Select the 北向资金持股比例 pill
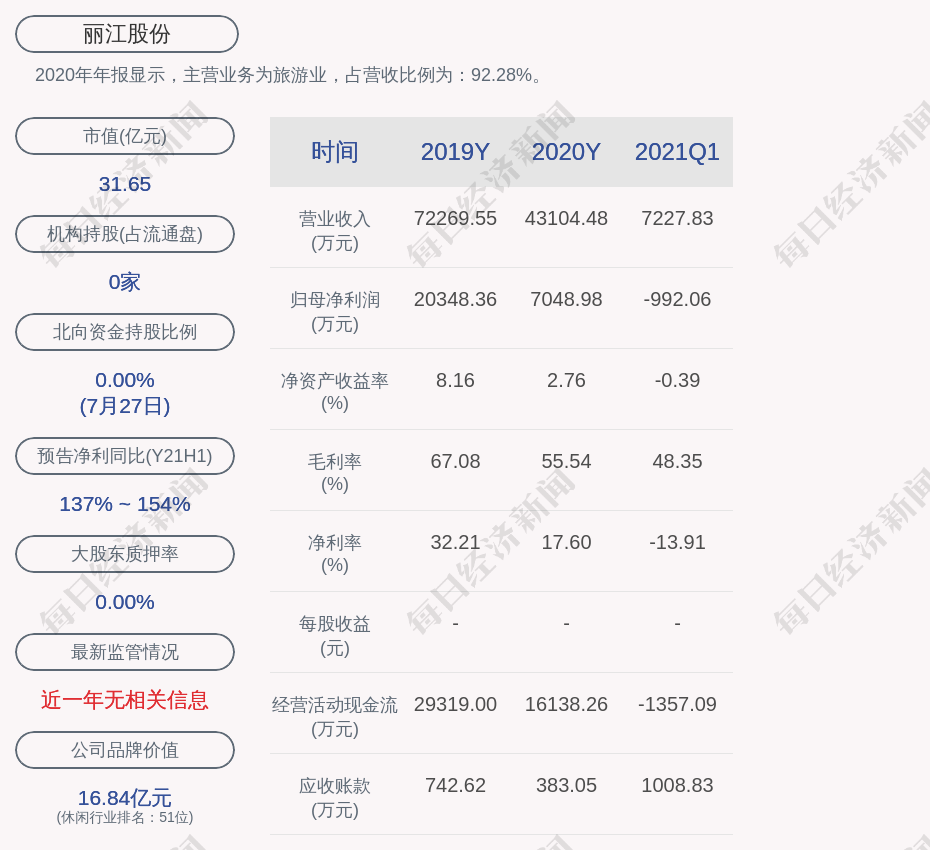The image size is (930, 850). point(125,332)
